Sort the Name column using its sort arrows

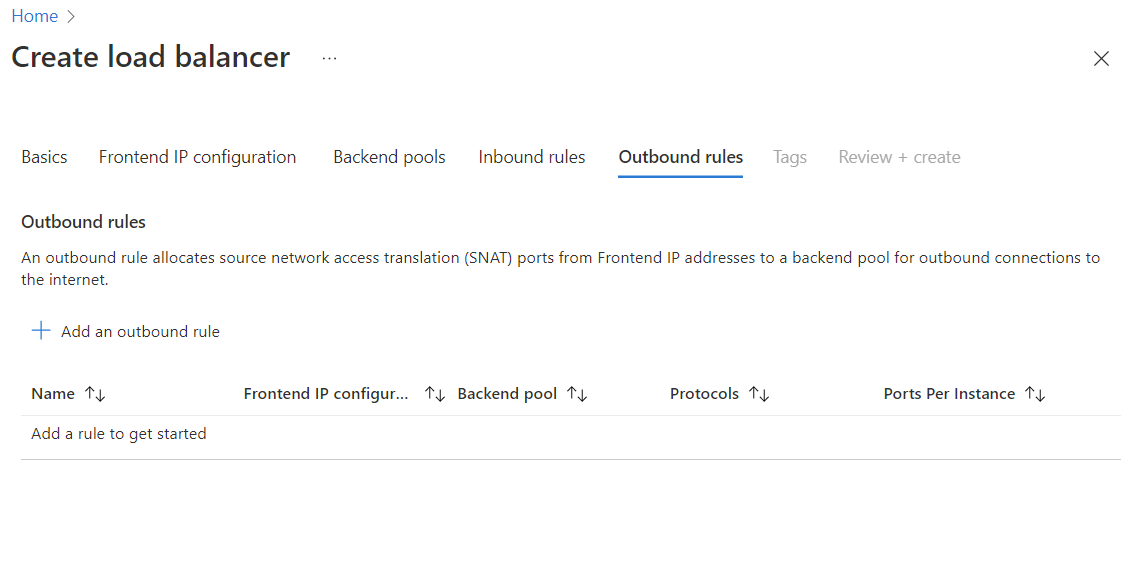(x=95, y=393)
